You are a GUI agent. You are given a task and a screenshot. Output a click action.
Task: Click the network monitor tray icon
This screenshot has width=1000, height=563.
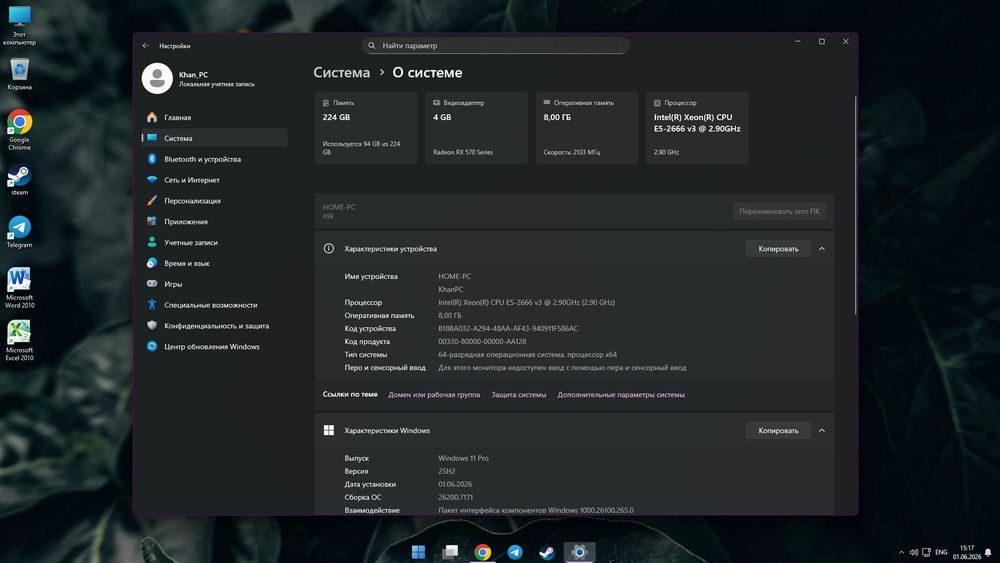(927, 552)
